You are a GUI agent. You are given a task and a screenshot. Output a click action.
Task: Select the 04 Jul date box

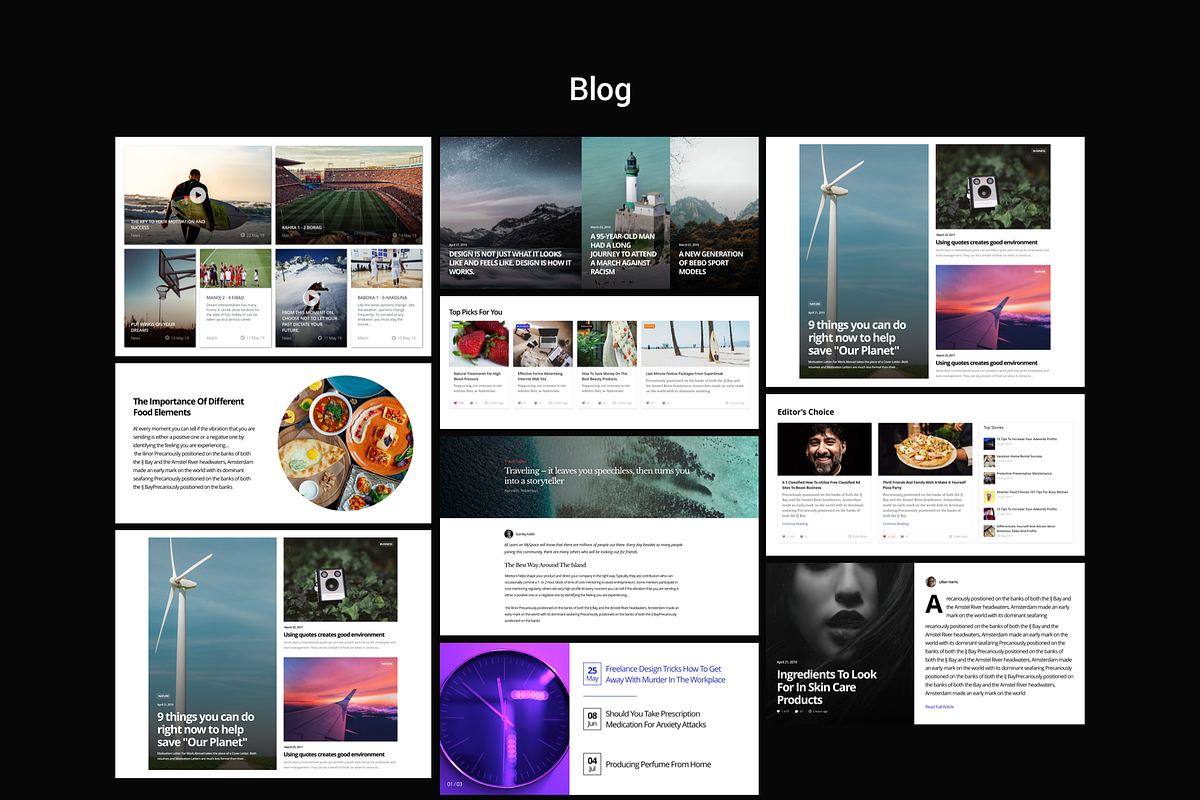point(592,765)
